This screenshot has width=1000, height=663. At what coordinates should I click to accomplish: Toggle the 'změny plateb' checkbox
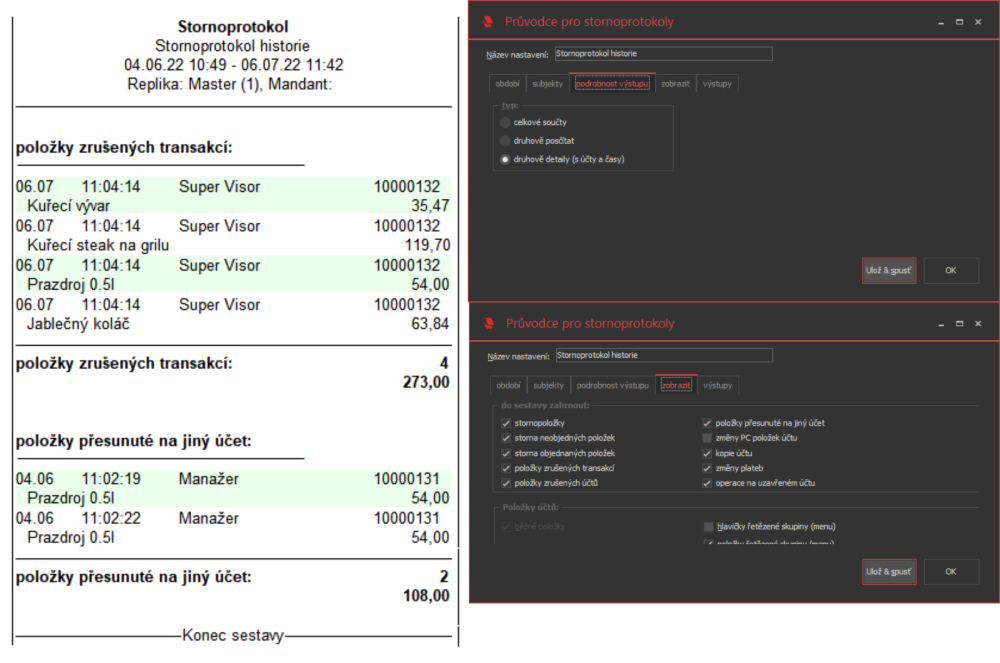coord(707,468)
